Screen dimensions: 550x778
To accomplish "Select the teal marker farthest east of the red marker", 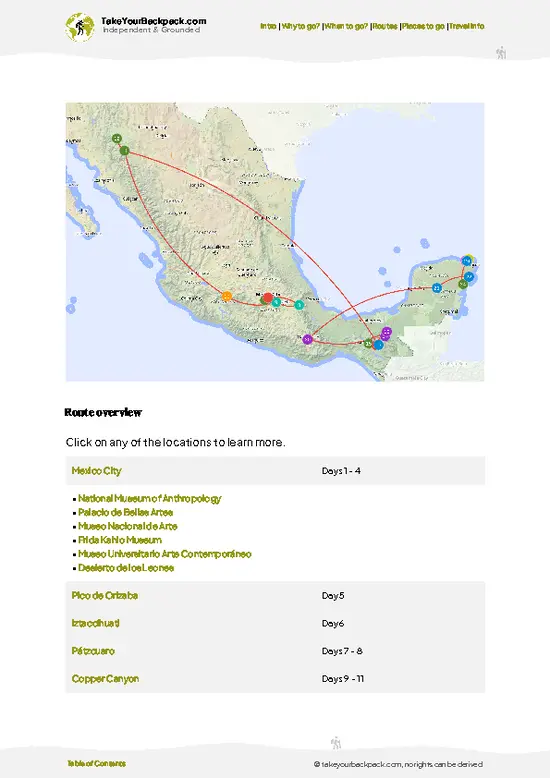I will (299, 305).
